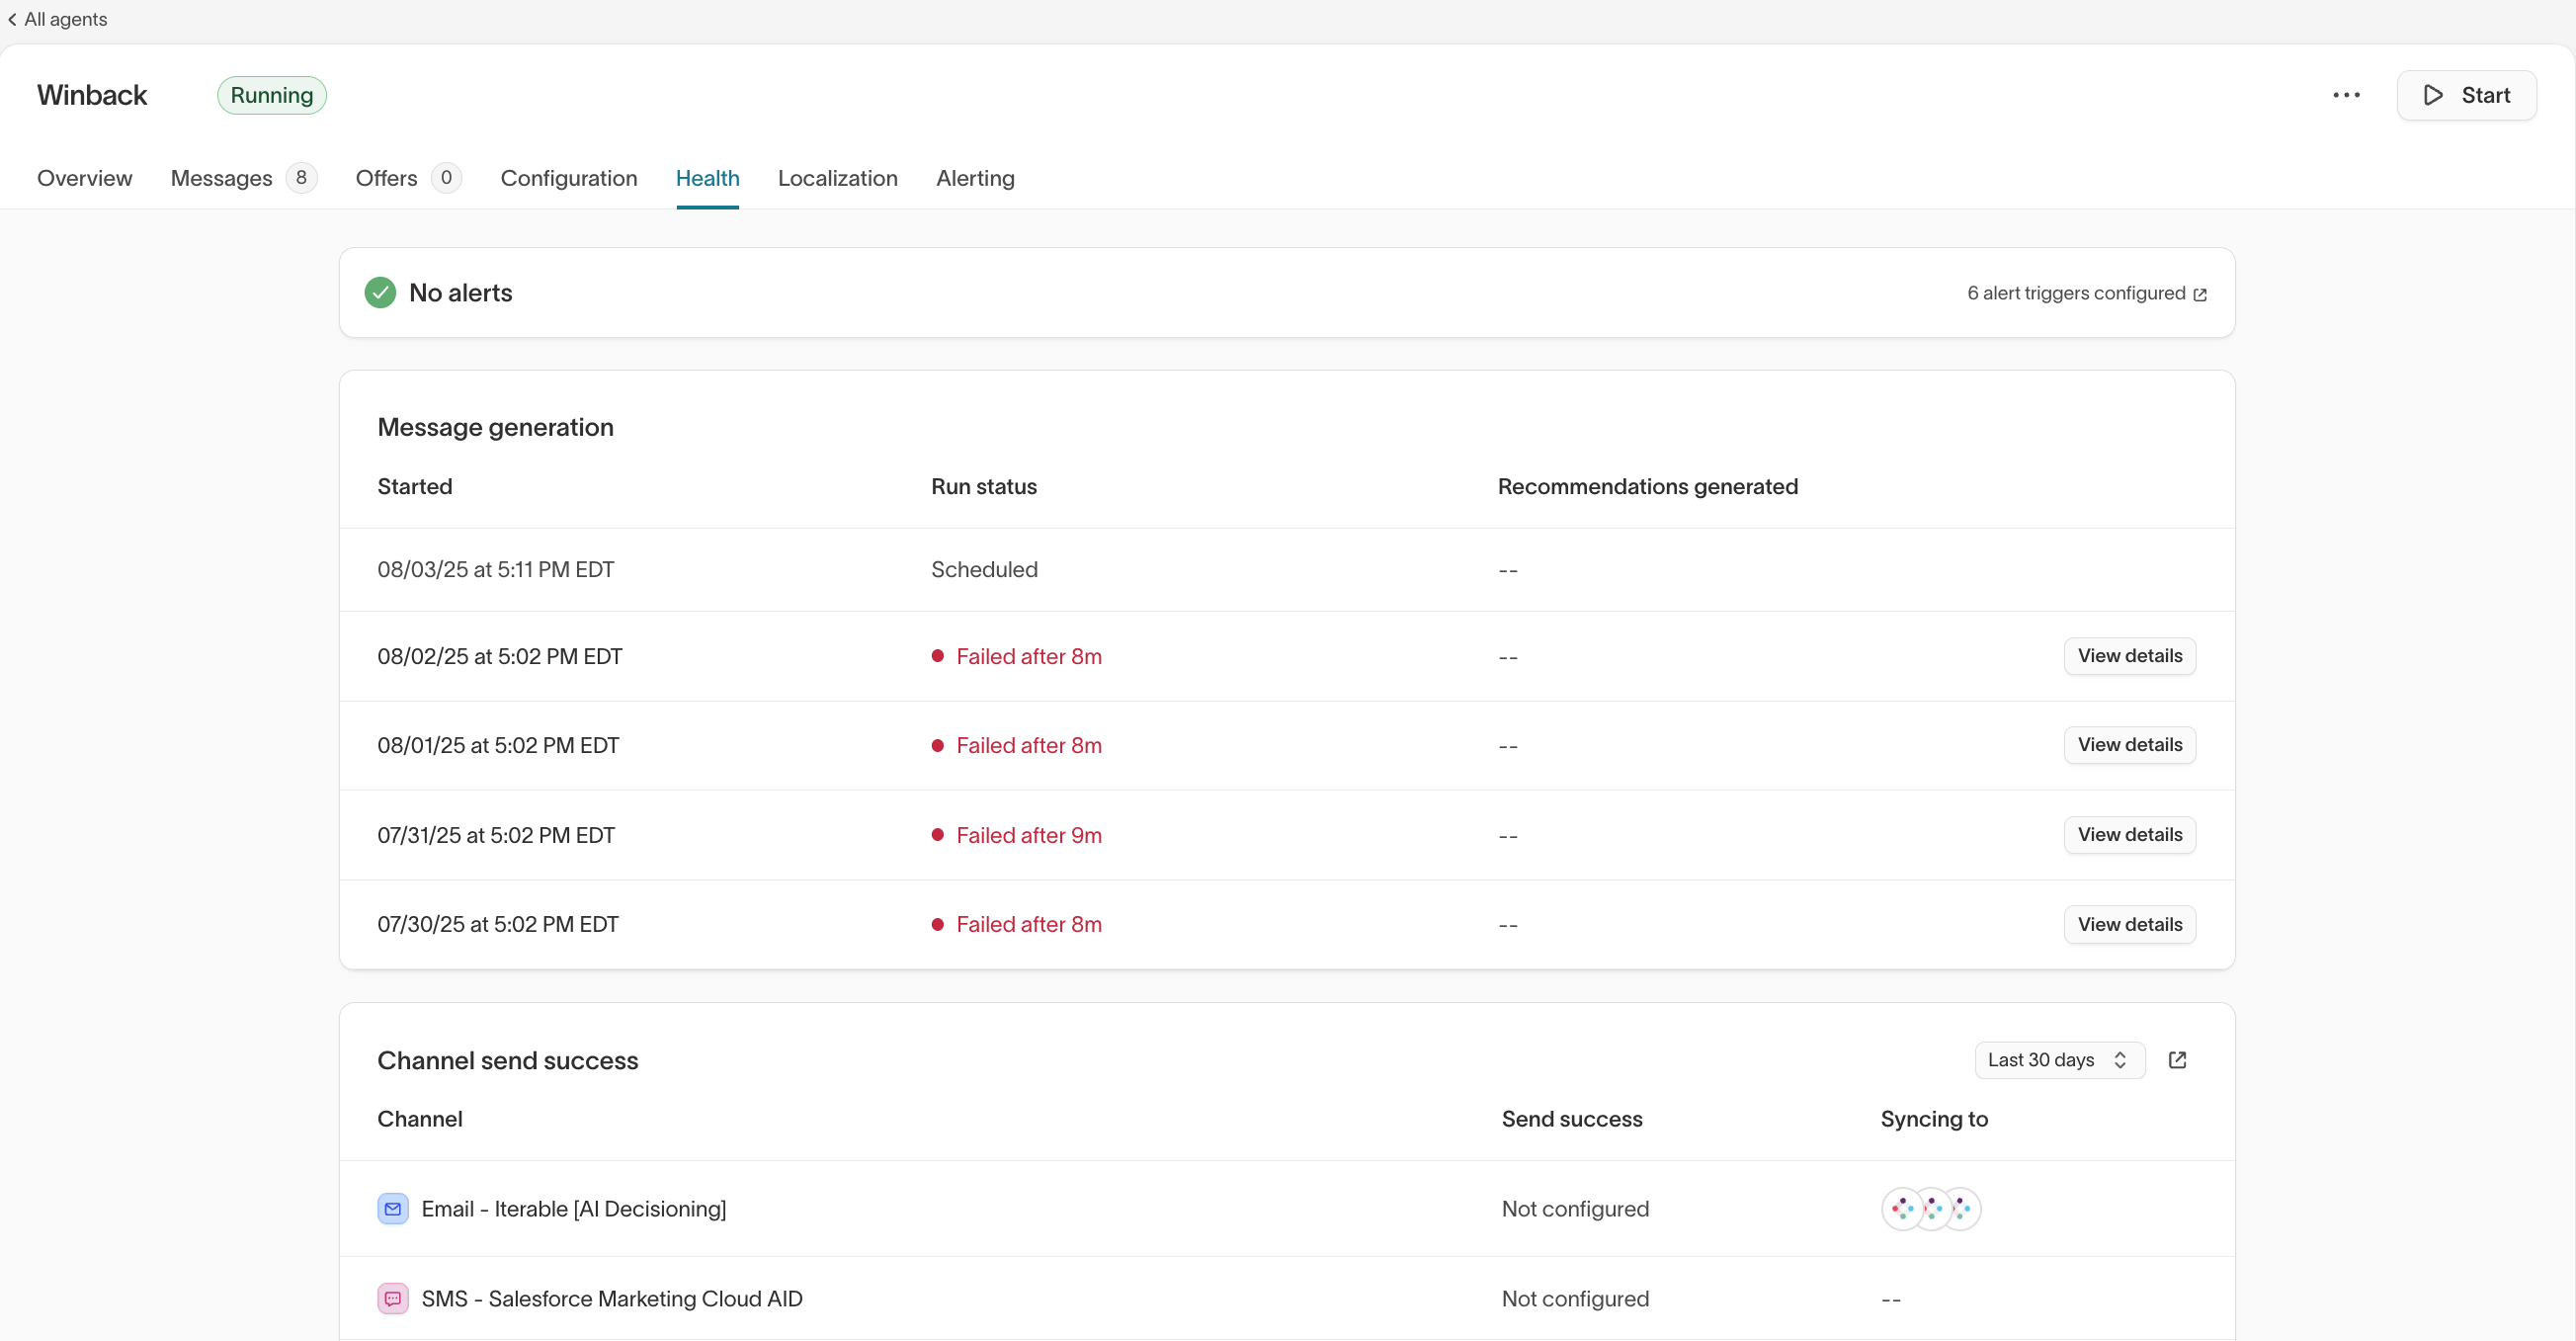Select the Health tab
This screenshot has height=1341, width=2576.
[707, 178]
